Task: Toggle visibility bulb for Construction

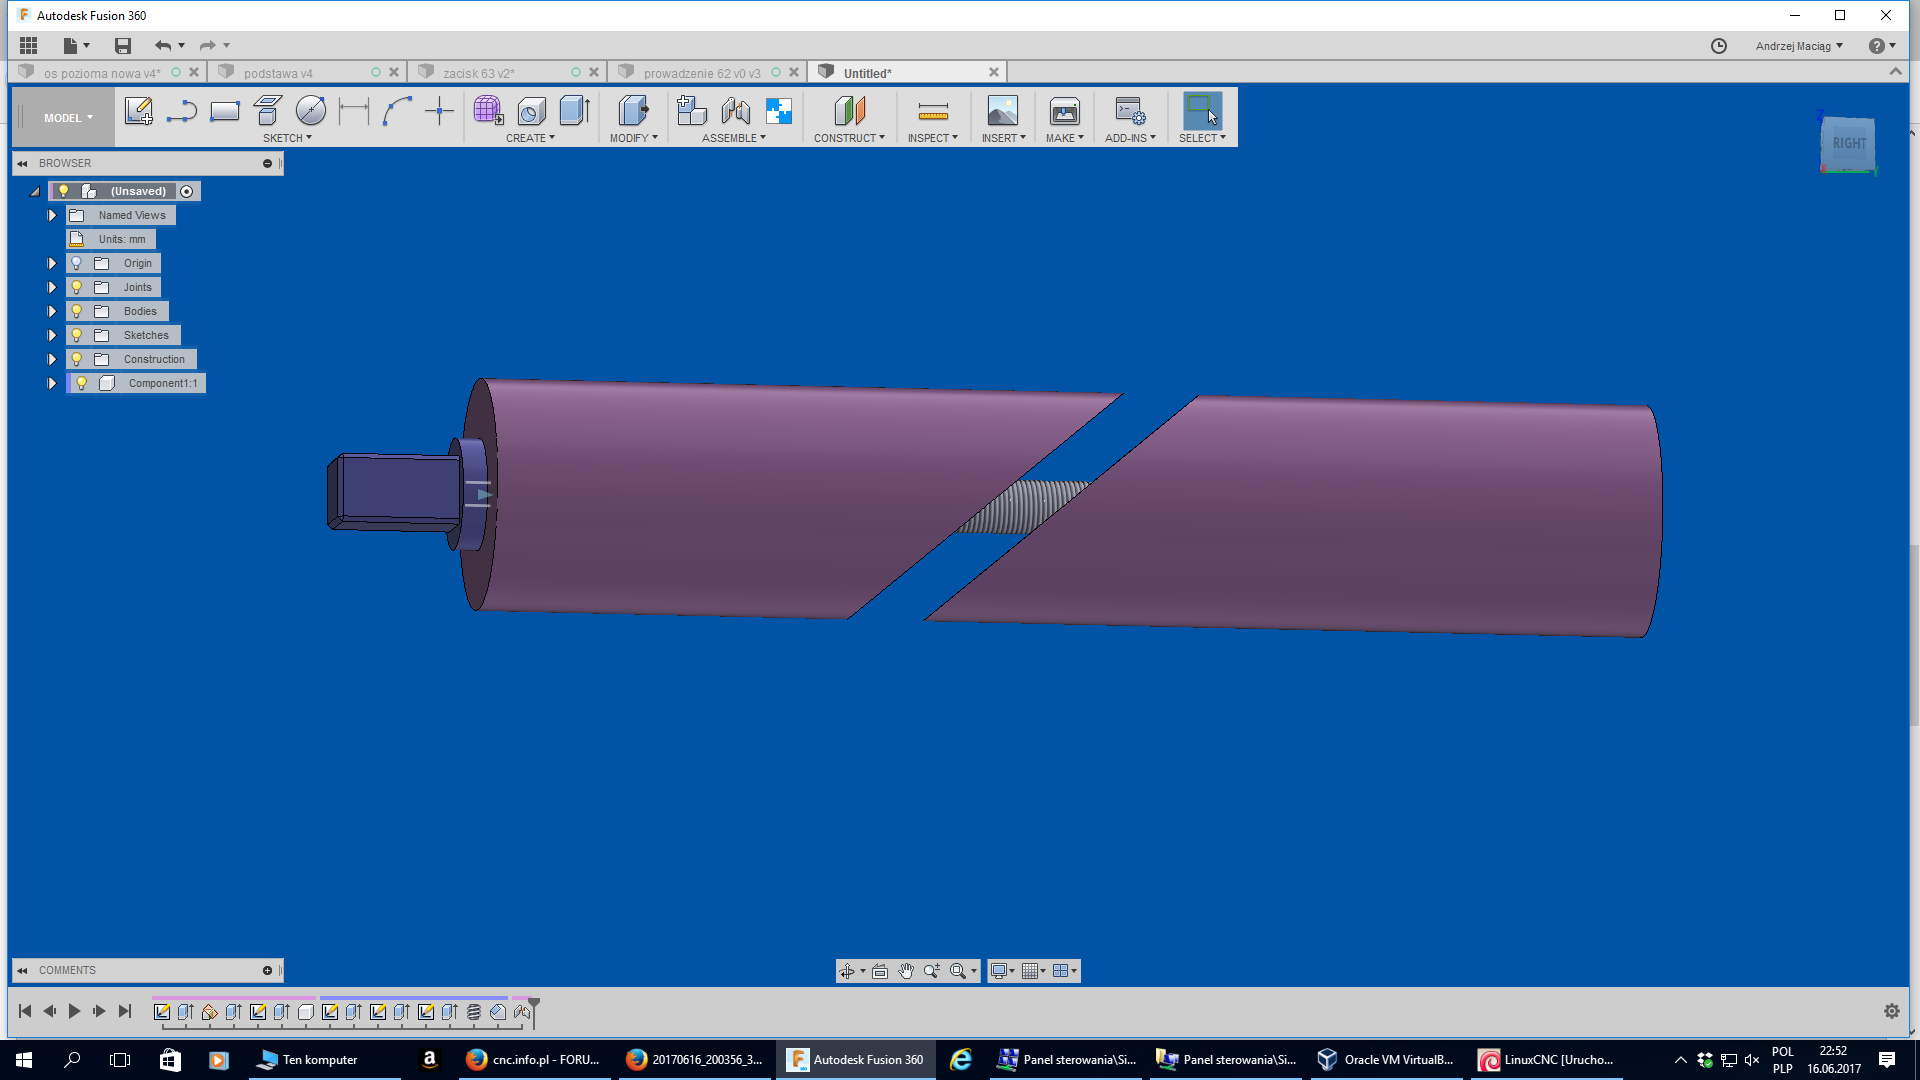Action: click(x=76, y=359)
